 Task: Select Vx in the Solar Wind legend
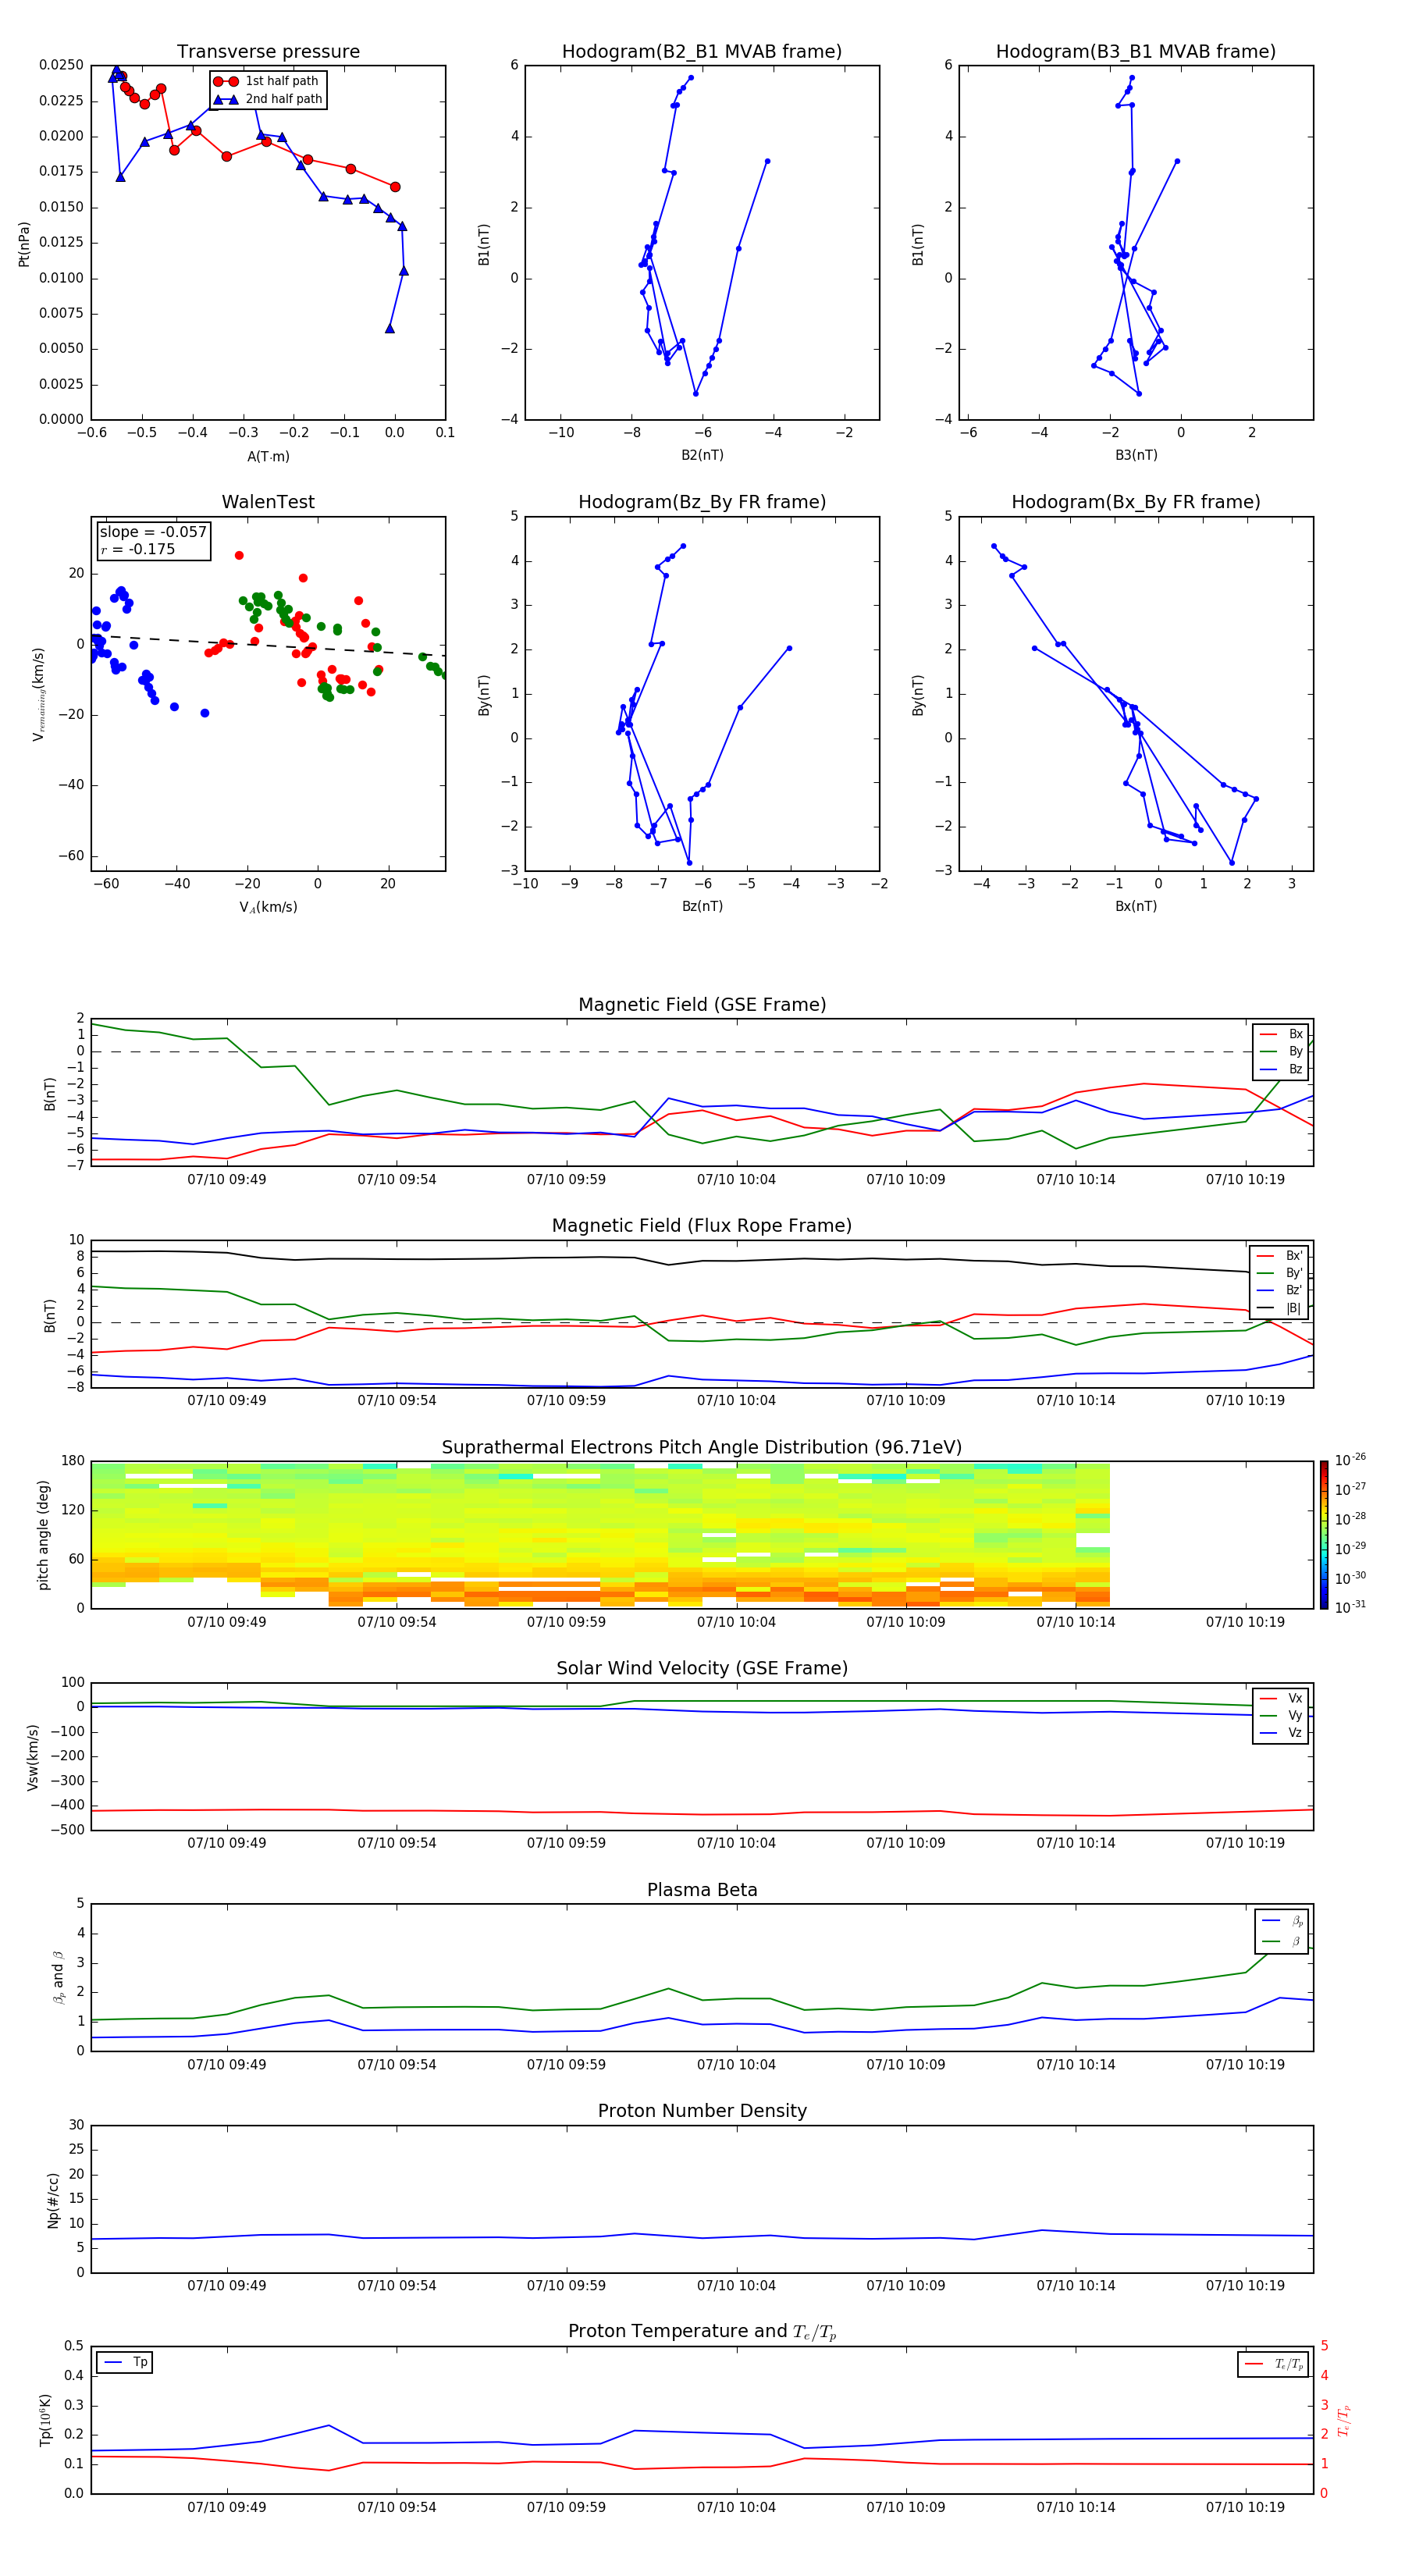pyautogui.click(x=1282, y=1698)
